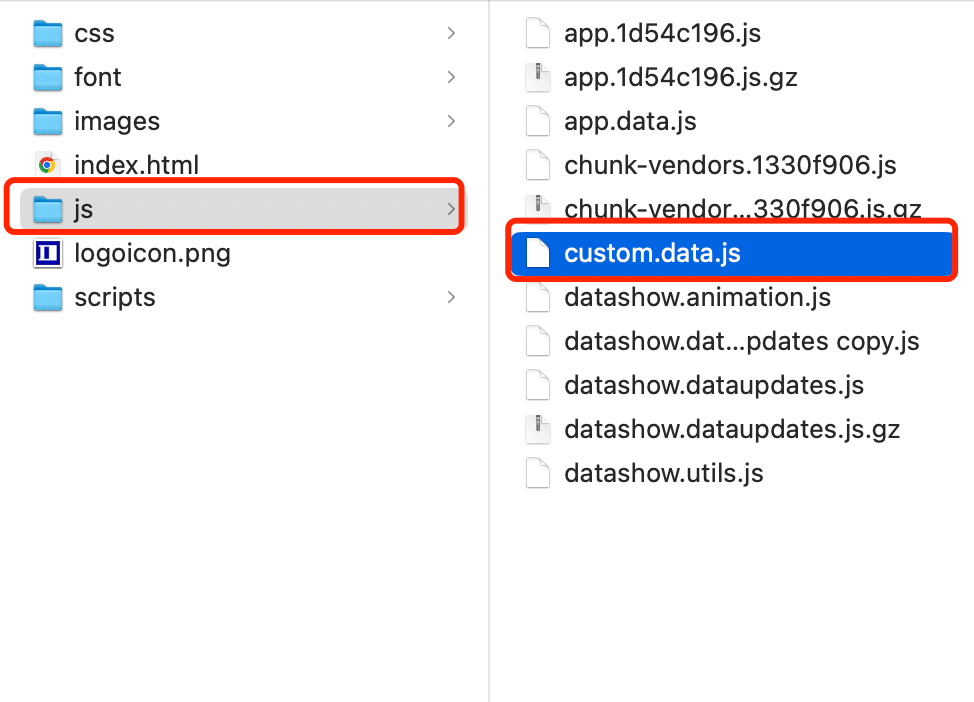The width and height of the screenshot is (974, 702).
Task: Click the logoicon.png image thumbnail icon
Action: point(47,254)
